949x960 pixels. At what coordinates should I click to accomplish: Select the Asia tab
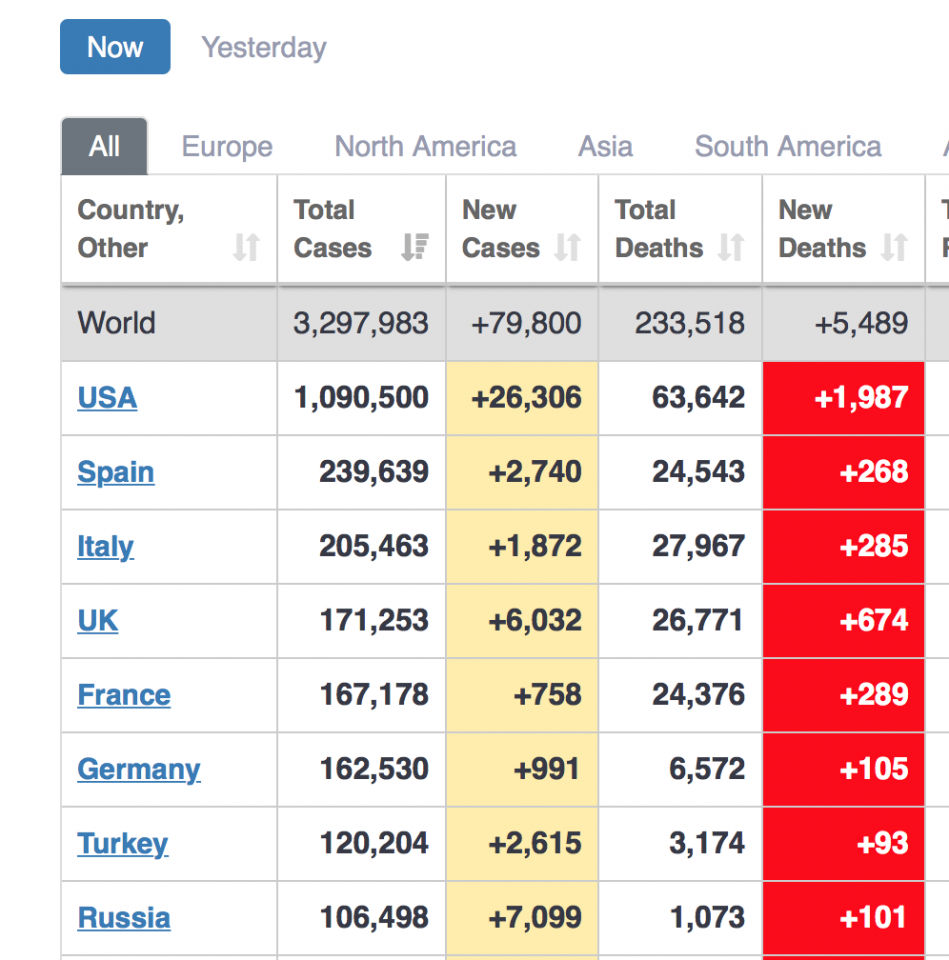605,147
